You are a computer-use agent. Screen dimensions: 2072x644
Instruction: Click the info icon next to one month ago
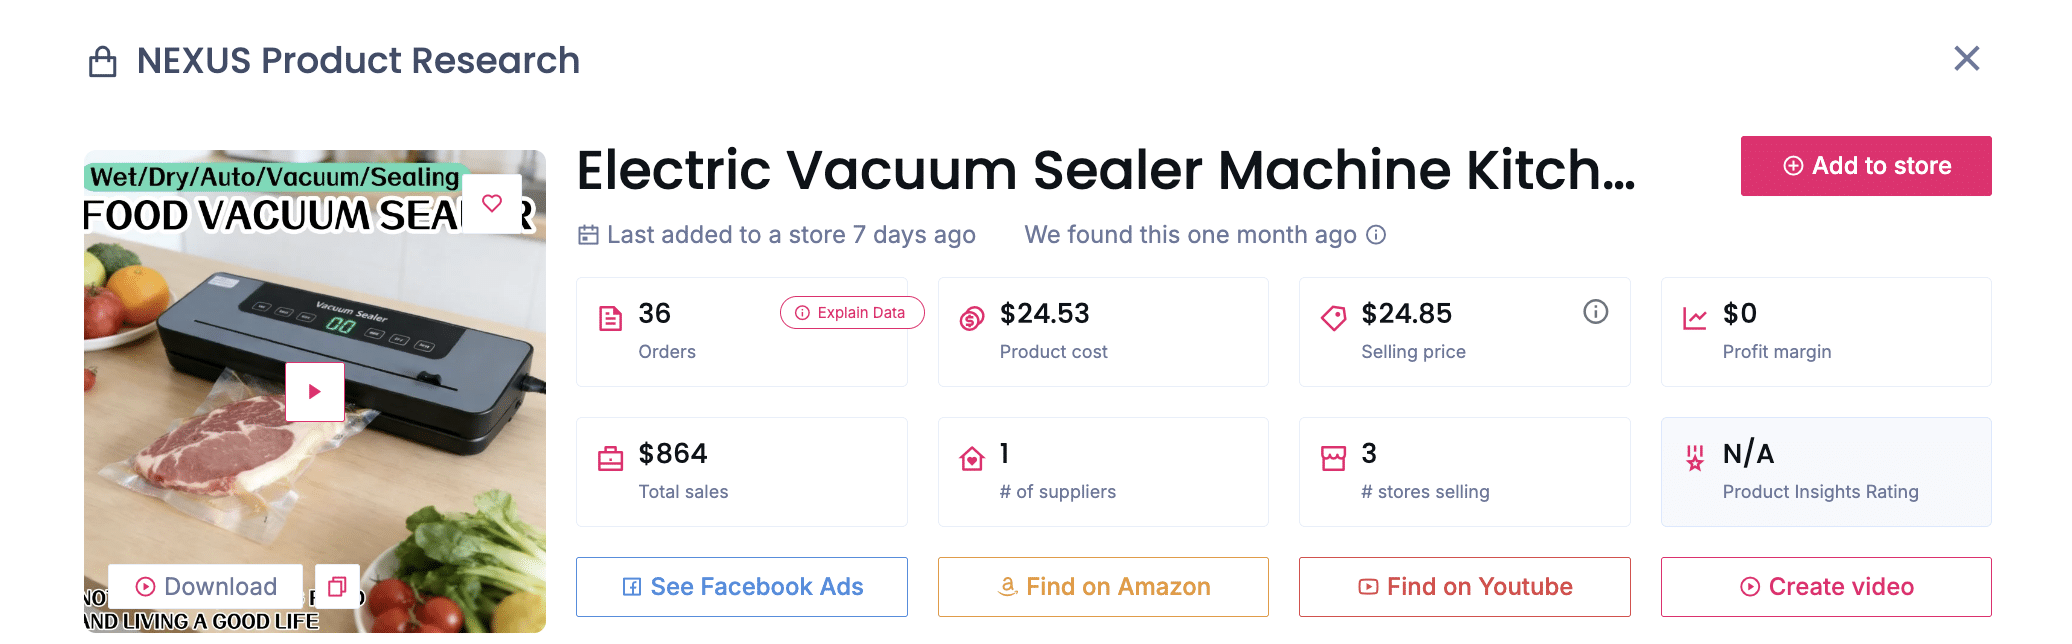pos(1377,235)
